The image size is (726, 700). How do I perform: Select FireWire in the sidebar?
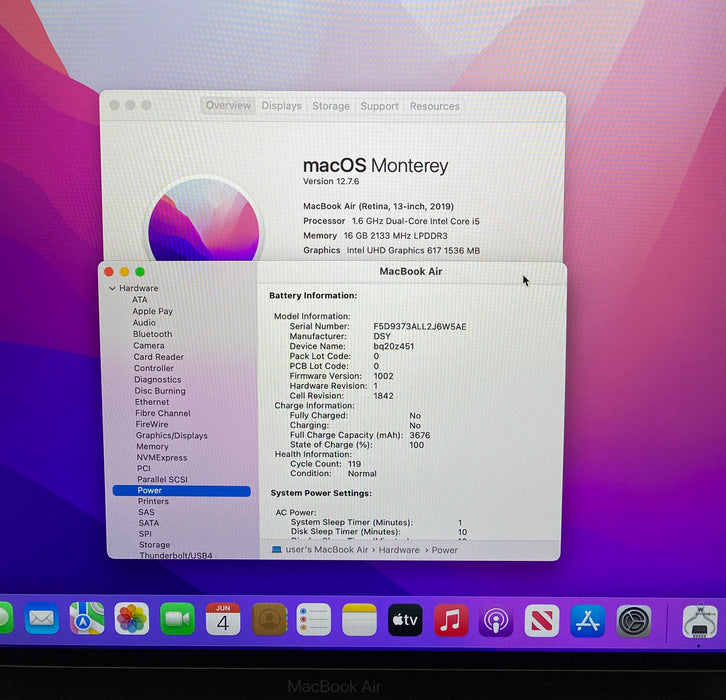click(152, 424)
